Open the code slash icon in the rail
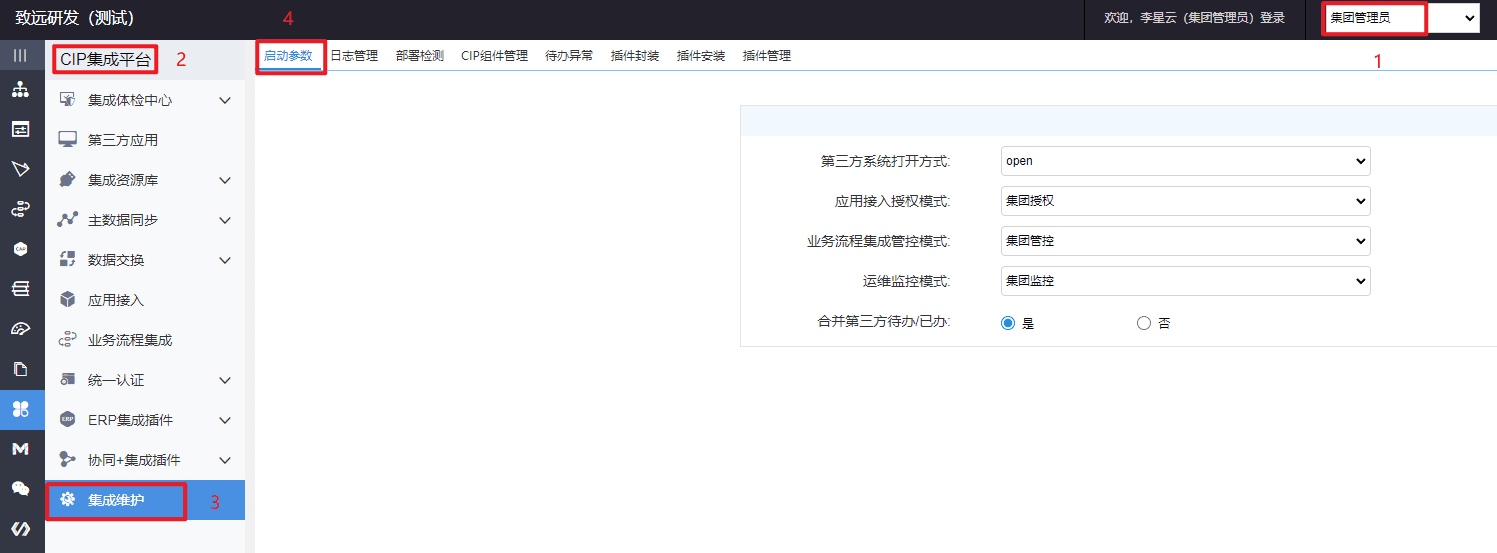This screenshot has height=553, width=1497. tap(20, 529)
